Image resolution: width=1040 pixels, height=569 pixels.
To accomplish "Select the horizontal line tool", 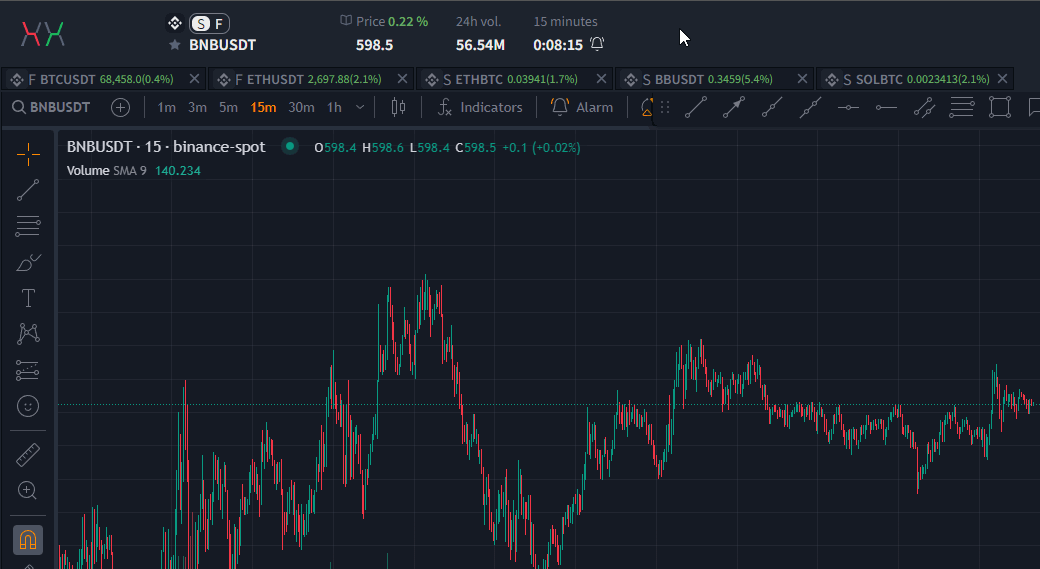I will 848,107.
